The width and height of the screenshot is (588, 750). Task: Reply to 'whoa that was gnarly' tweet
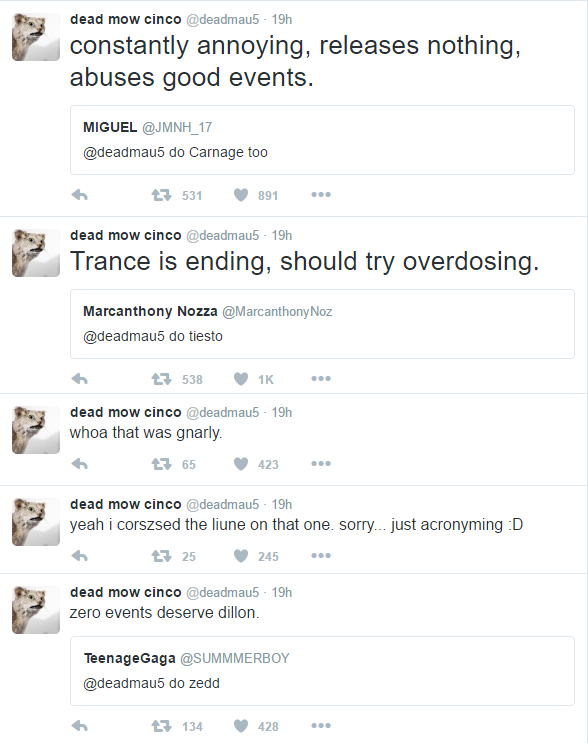pyautogui.click(x=80, y=463)
